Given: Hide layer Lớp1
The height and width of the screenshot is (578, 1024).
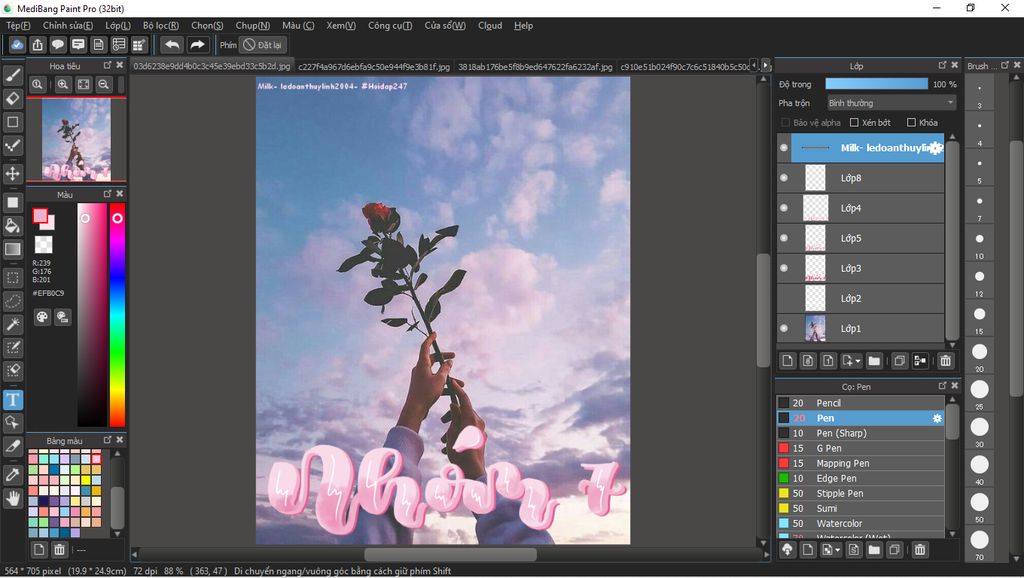Looking at the screenshot, I should 784,328.
